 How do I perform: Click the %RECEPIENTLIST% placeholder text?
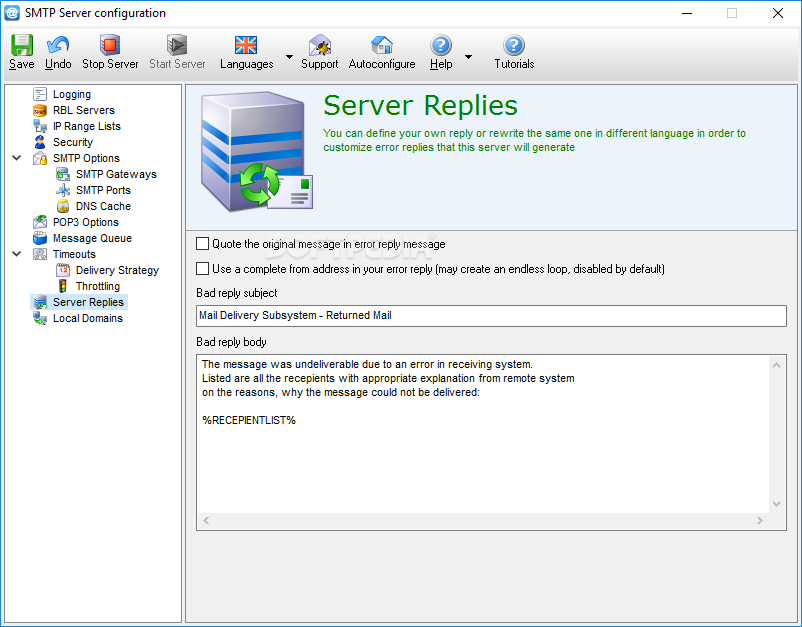249,420
